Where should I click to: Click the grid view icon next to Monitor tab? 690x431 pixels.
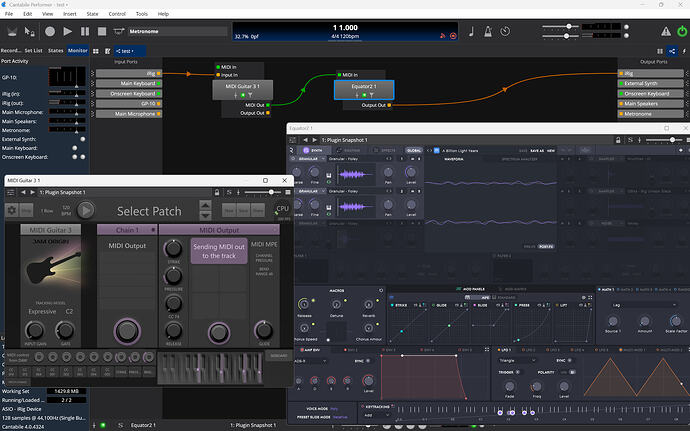(96, 51)
